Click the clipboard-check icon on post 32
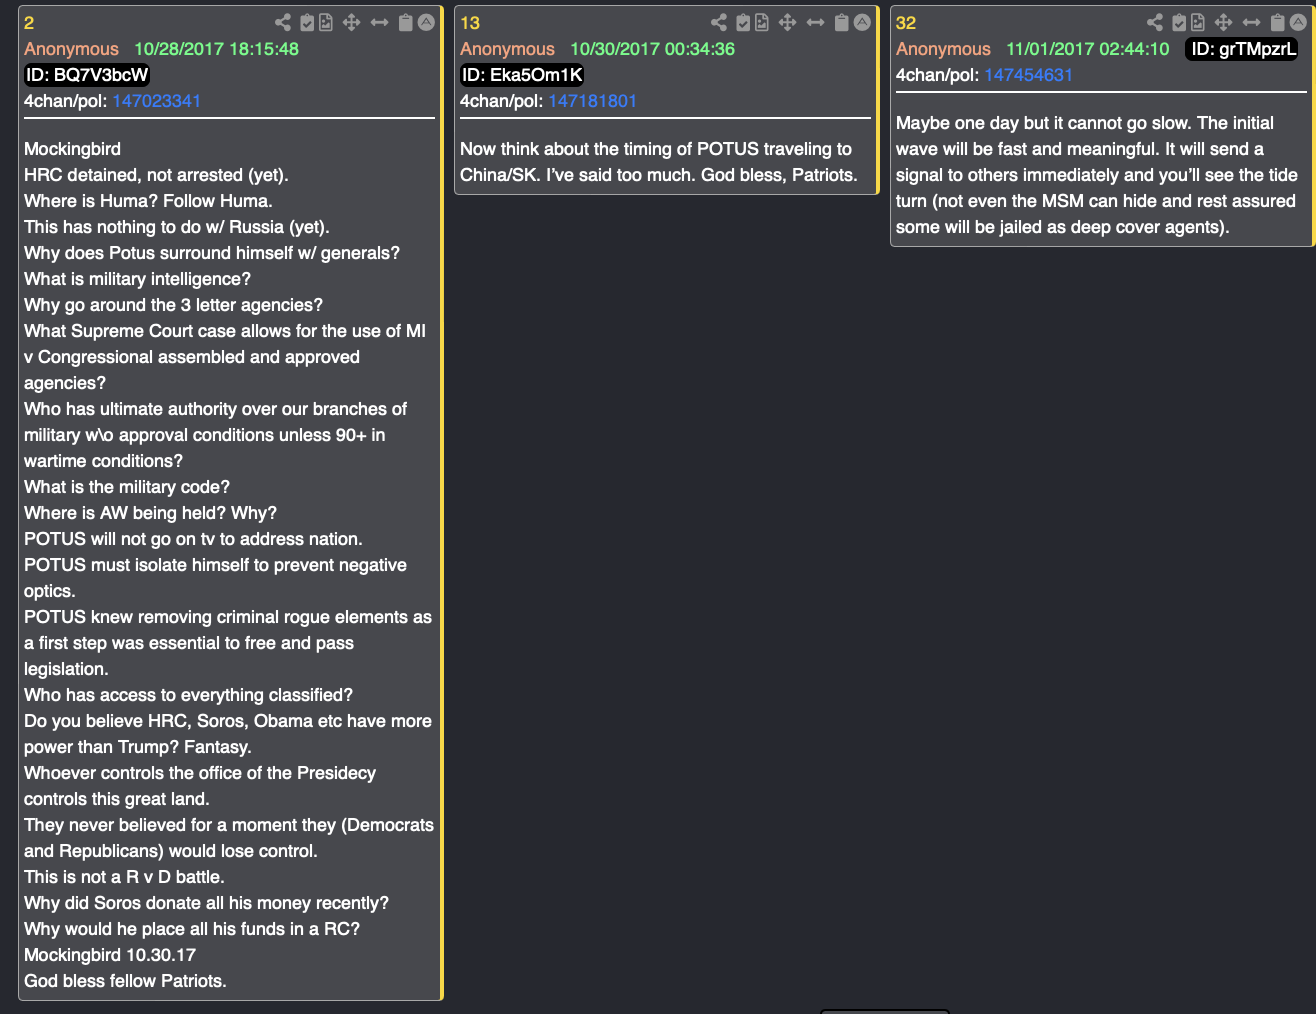 [1180, 22]
